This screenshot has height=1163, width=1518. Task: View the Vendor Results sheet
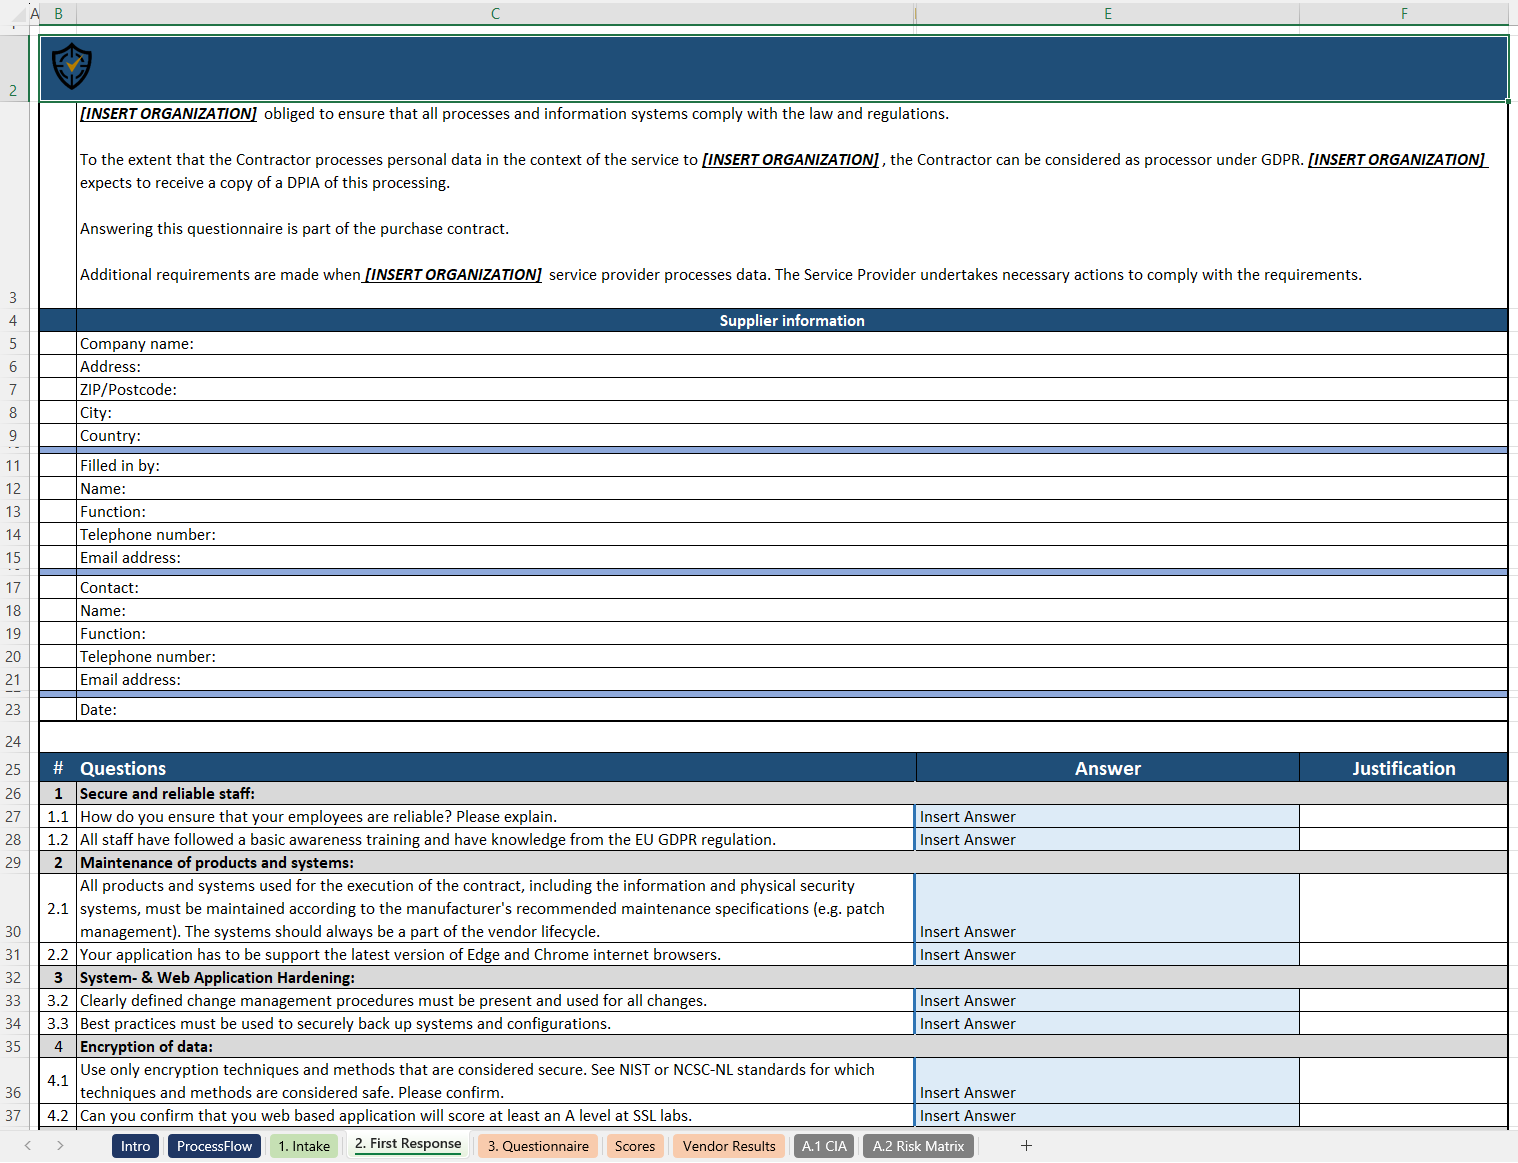[x=729, y=1146]
